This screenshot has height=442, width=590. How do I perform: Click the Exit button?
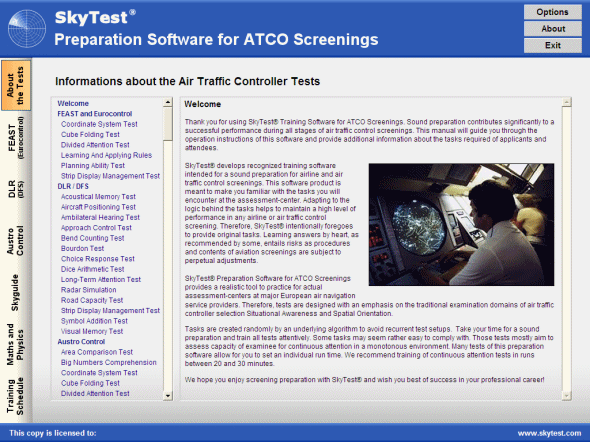552,45
